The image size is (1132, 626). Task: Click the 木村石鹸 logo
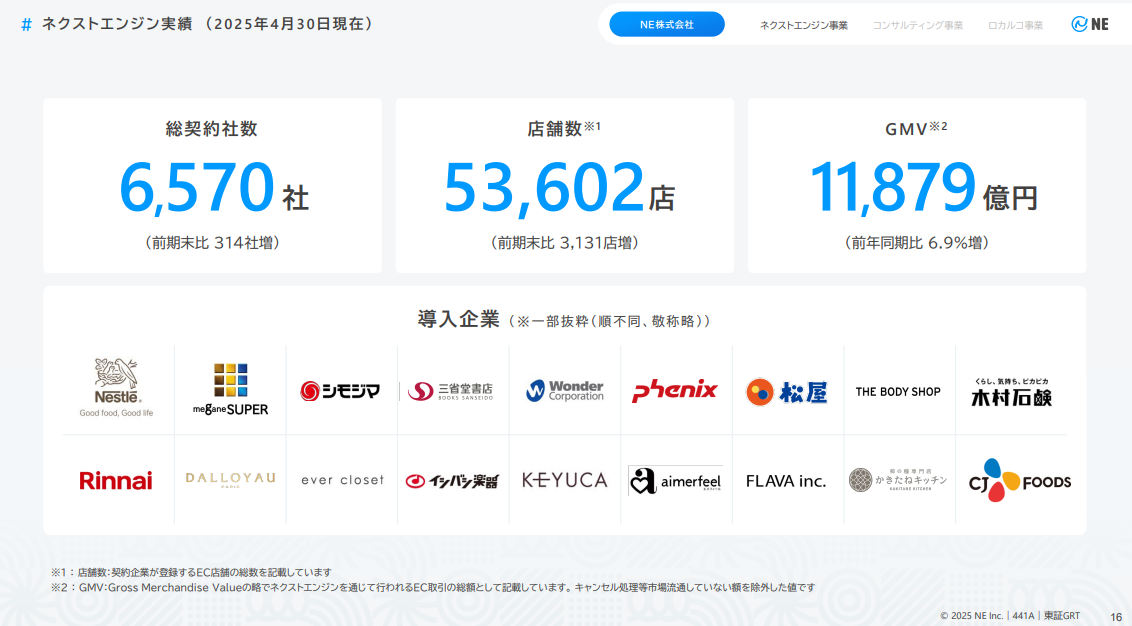click(1011, 392)
